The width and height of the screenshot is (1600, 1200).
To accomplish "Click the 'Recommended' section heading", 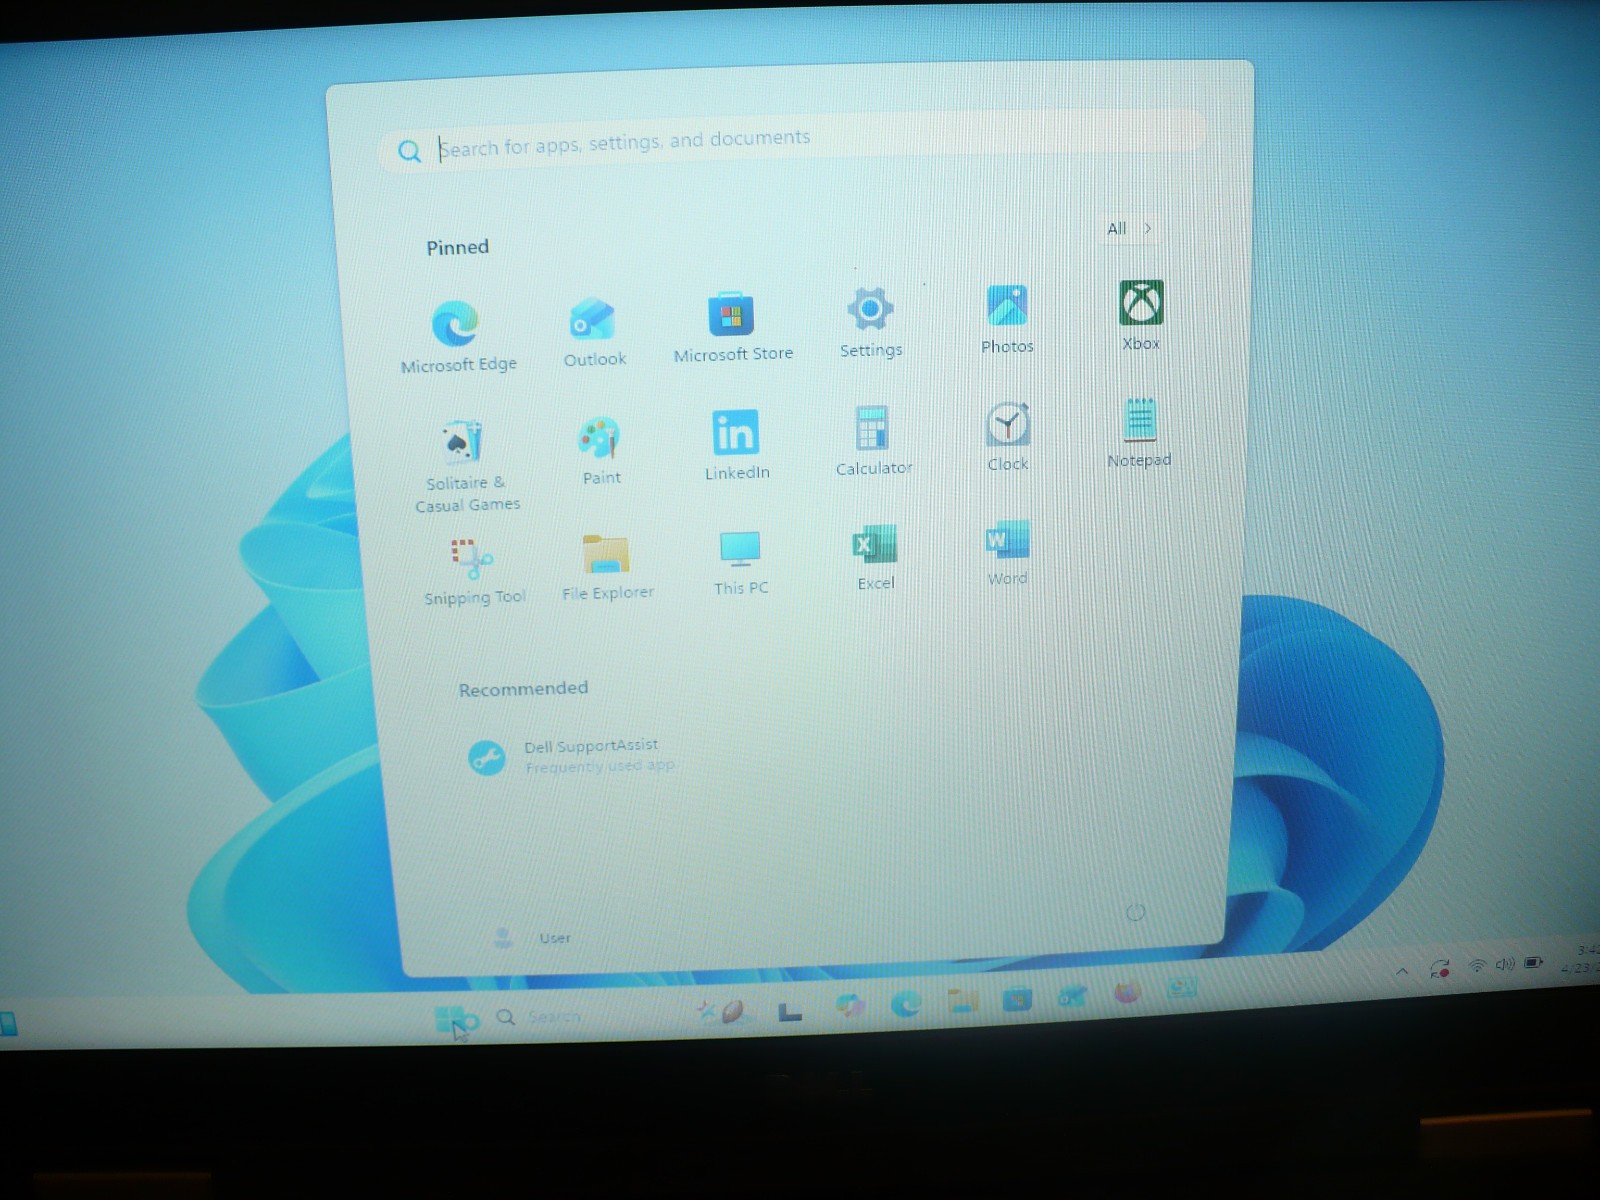I will [x=523, y=688].
